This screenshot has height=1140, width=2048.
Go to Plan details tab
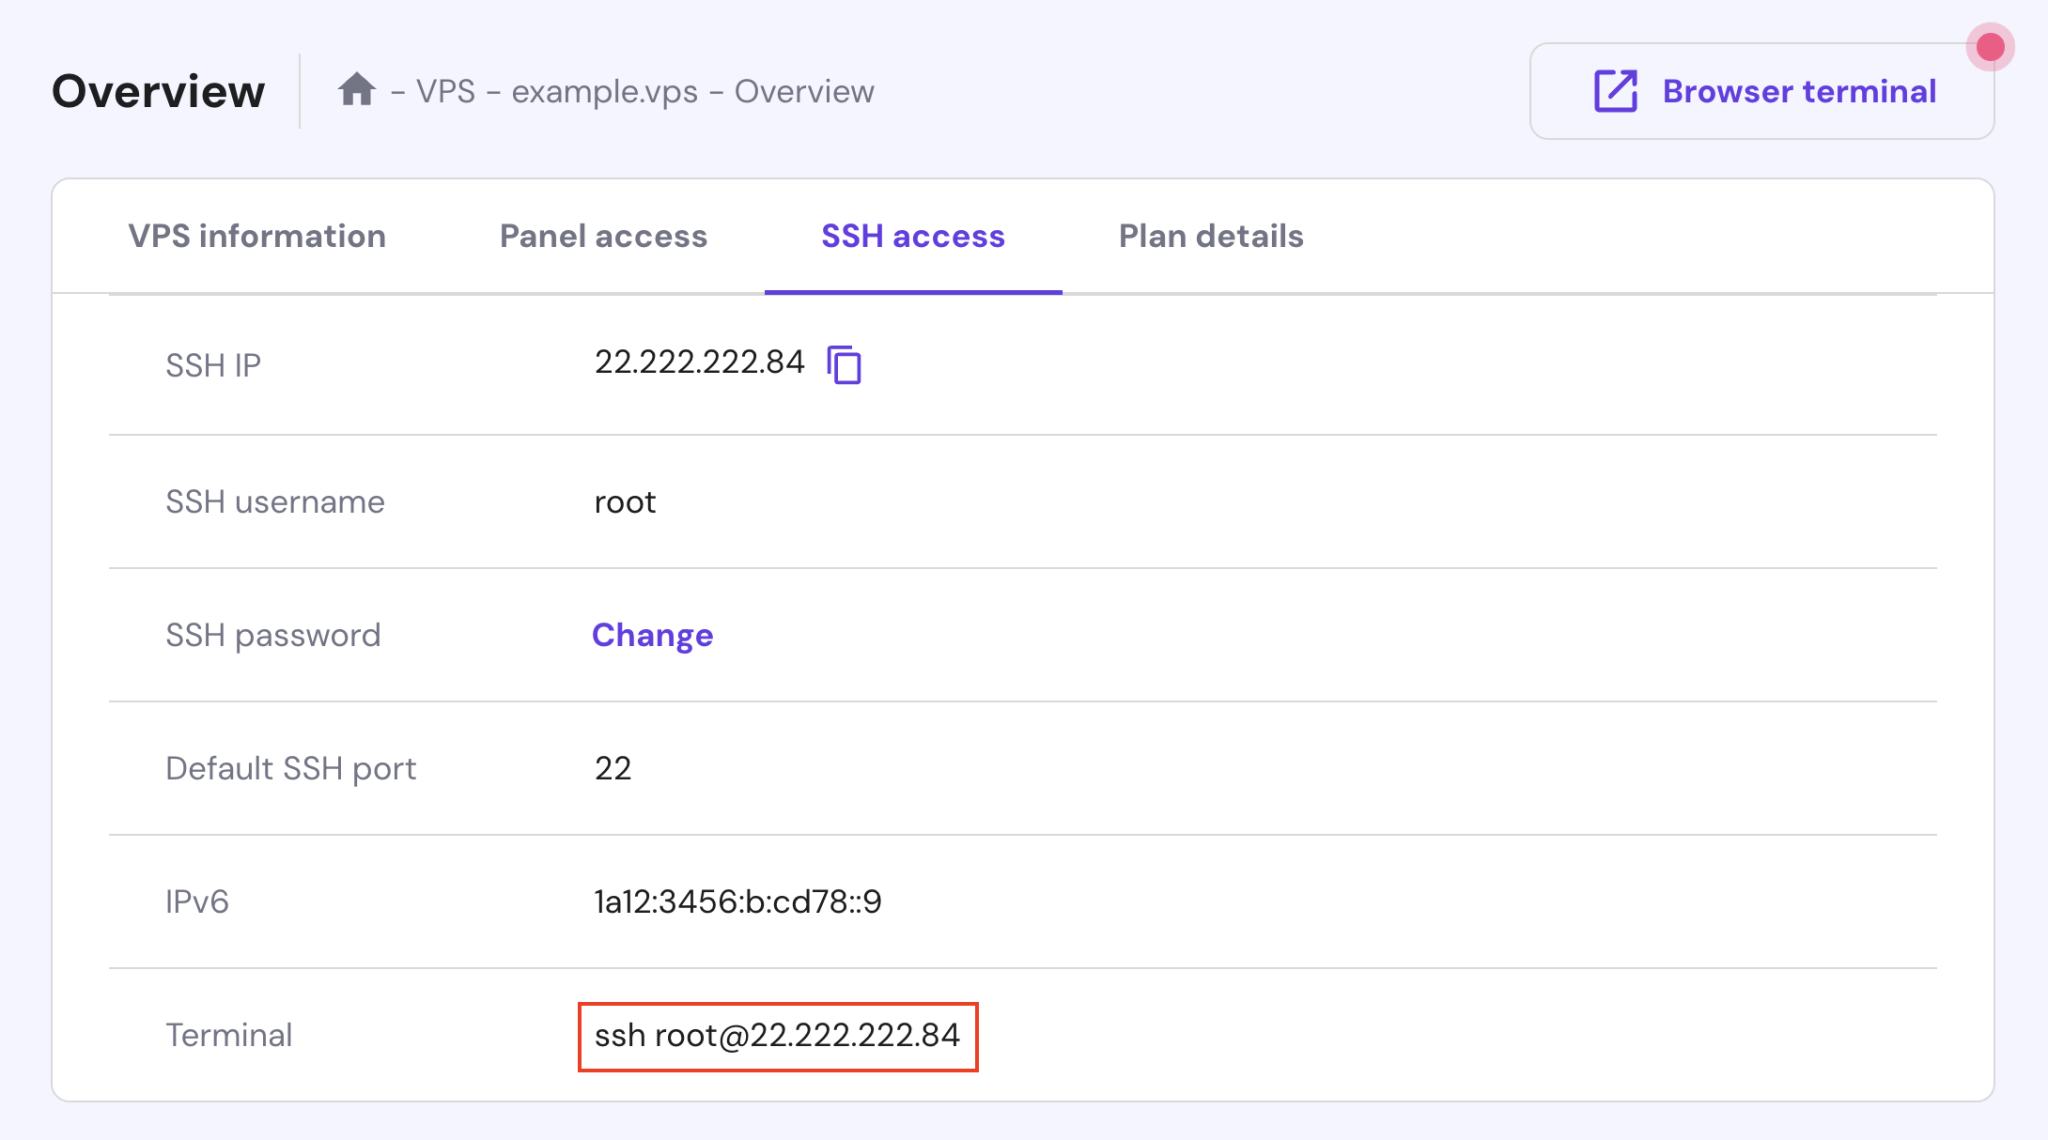tap(1210, 236)
